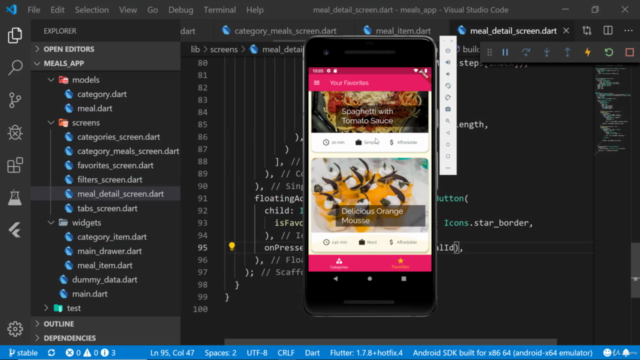Open main_drawer.dart in explorer
Screen dimensions: 640x360
[x=109, y=251]
